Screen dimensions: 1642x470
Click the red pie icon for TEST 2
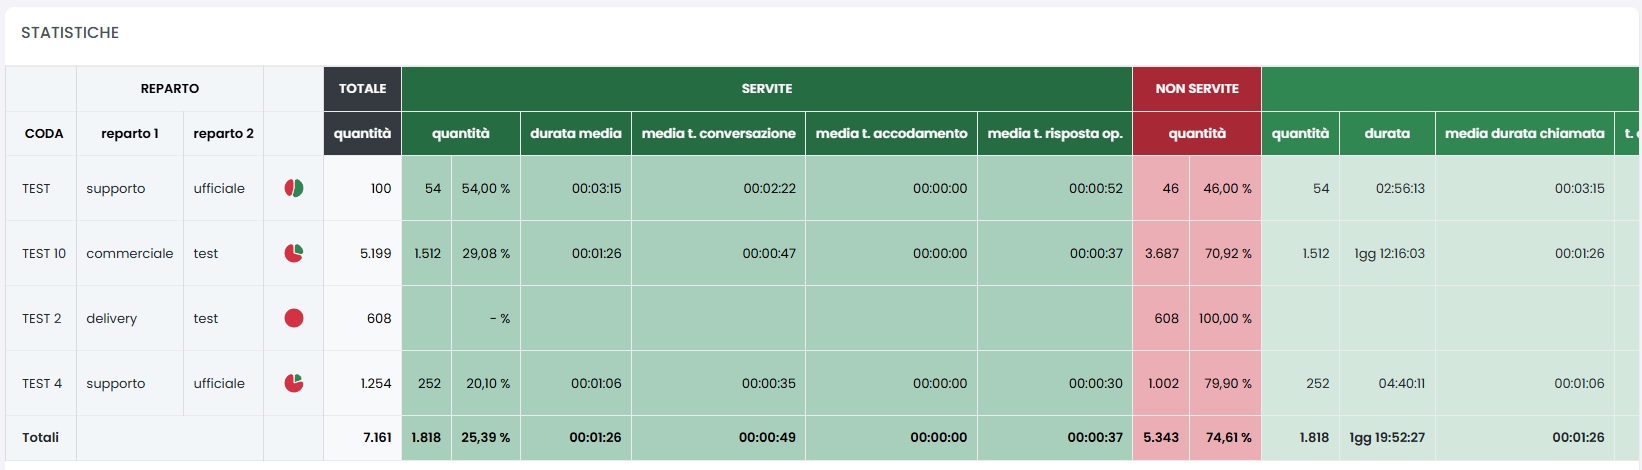click(x=294, y=318)
